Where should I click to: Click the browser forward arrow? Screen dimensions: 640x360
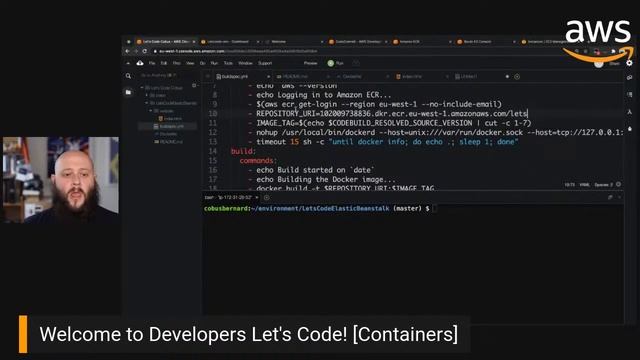[x=136, y=51]
